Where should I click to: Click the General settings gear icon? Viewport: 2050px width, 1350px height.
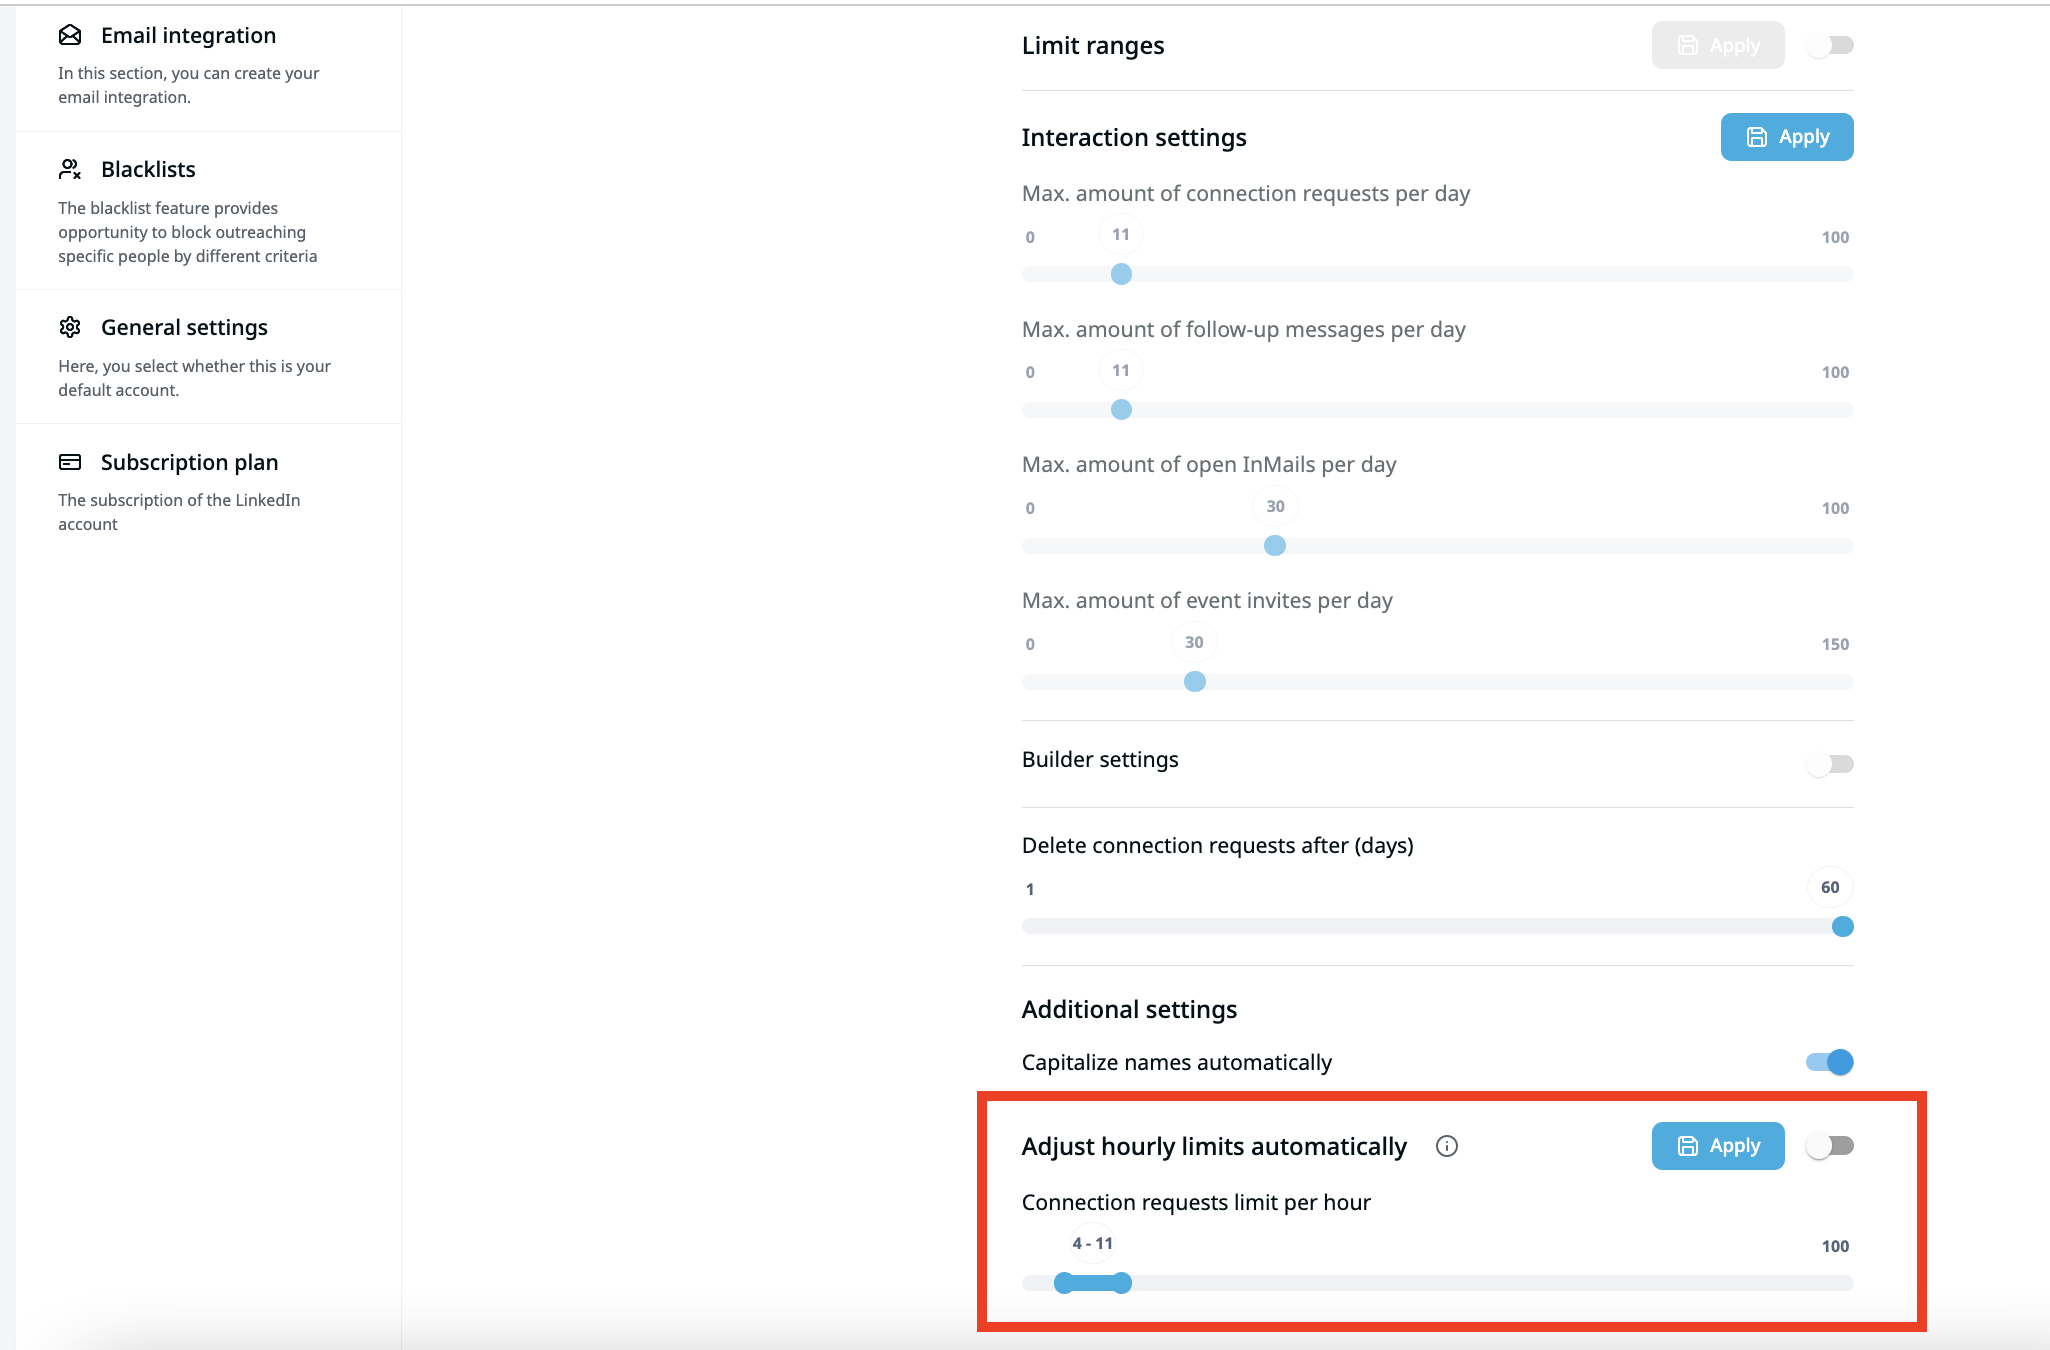click(x=70, y=327)
